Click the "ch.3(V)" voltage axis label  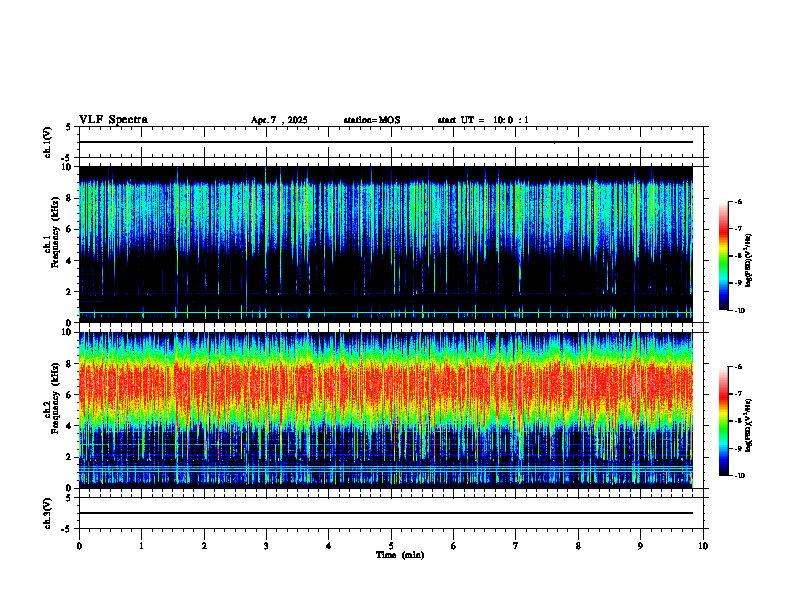(48, 514)
